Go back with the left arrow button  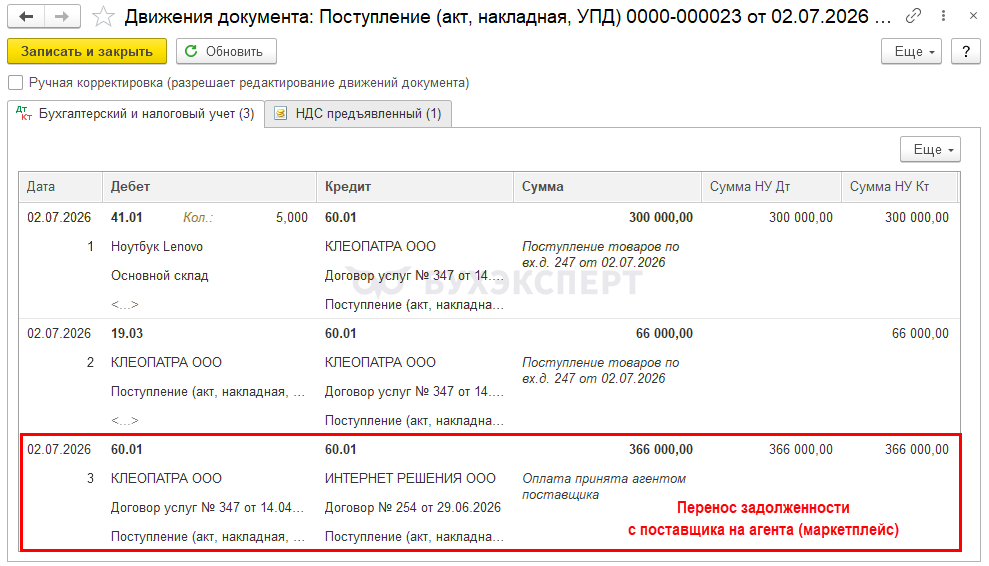click(x=26, y=17)
